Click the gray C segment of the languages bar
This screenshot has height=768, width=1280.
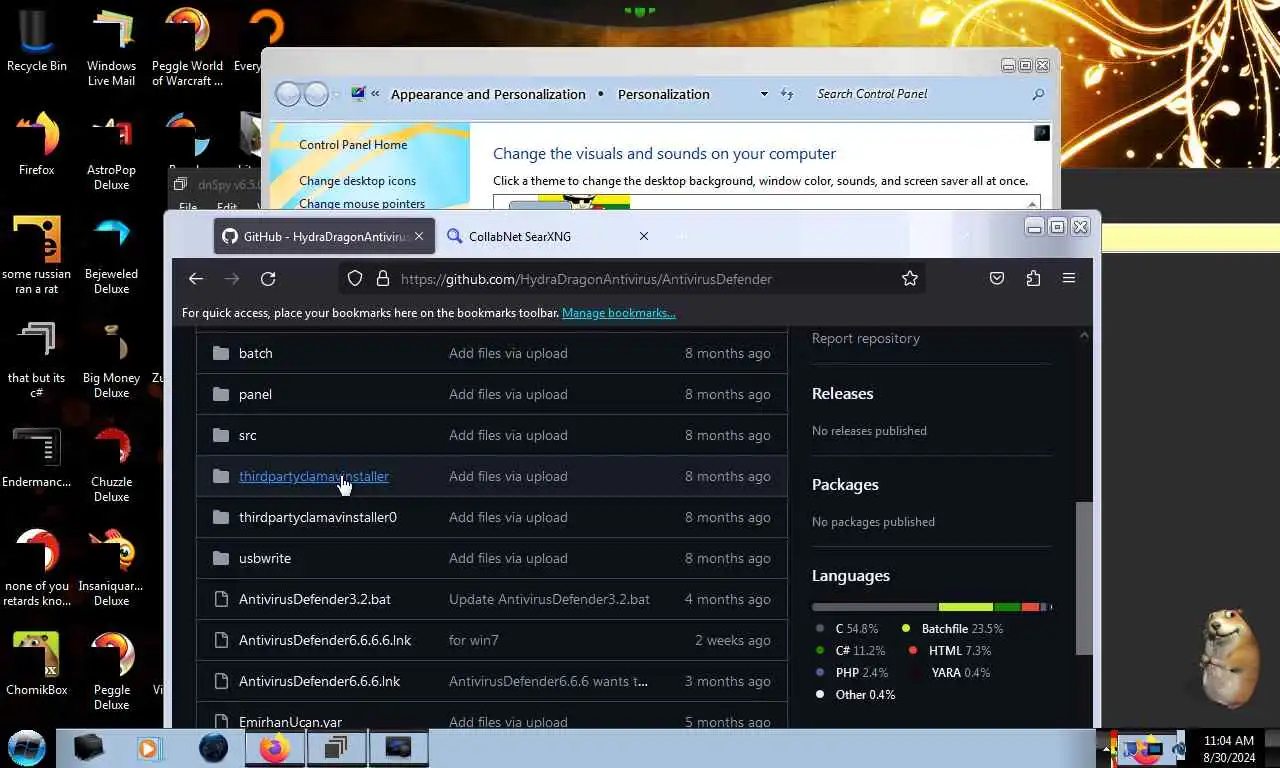click(875, 607)
